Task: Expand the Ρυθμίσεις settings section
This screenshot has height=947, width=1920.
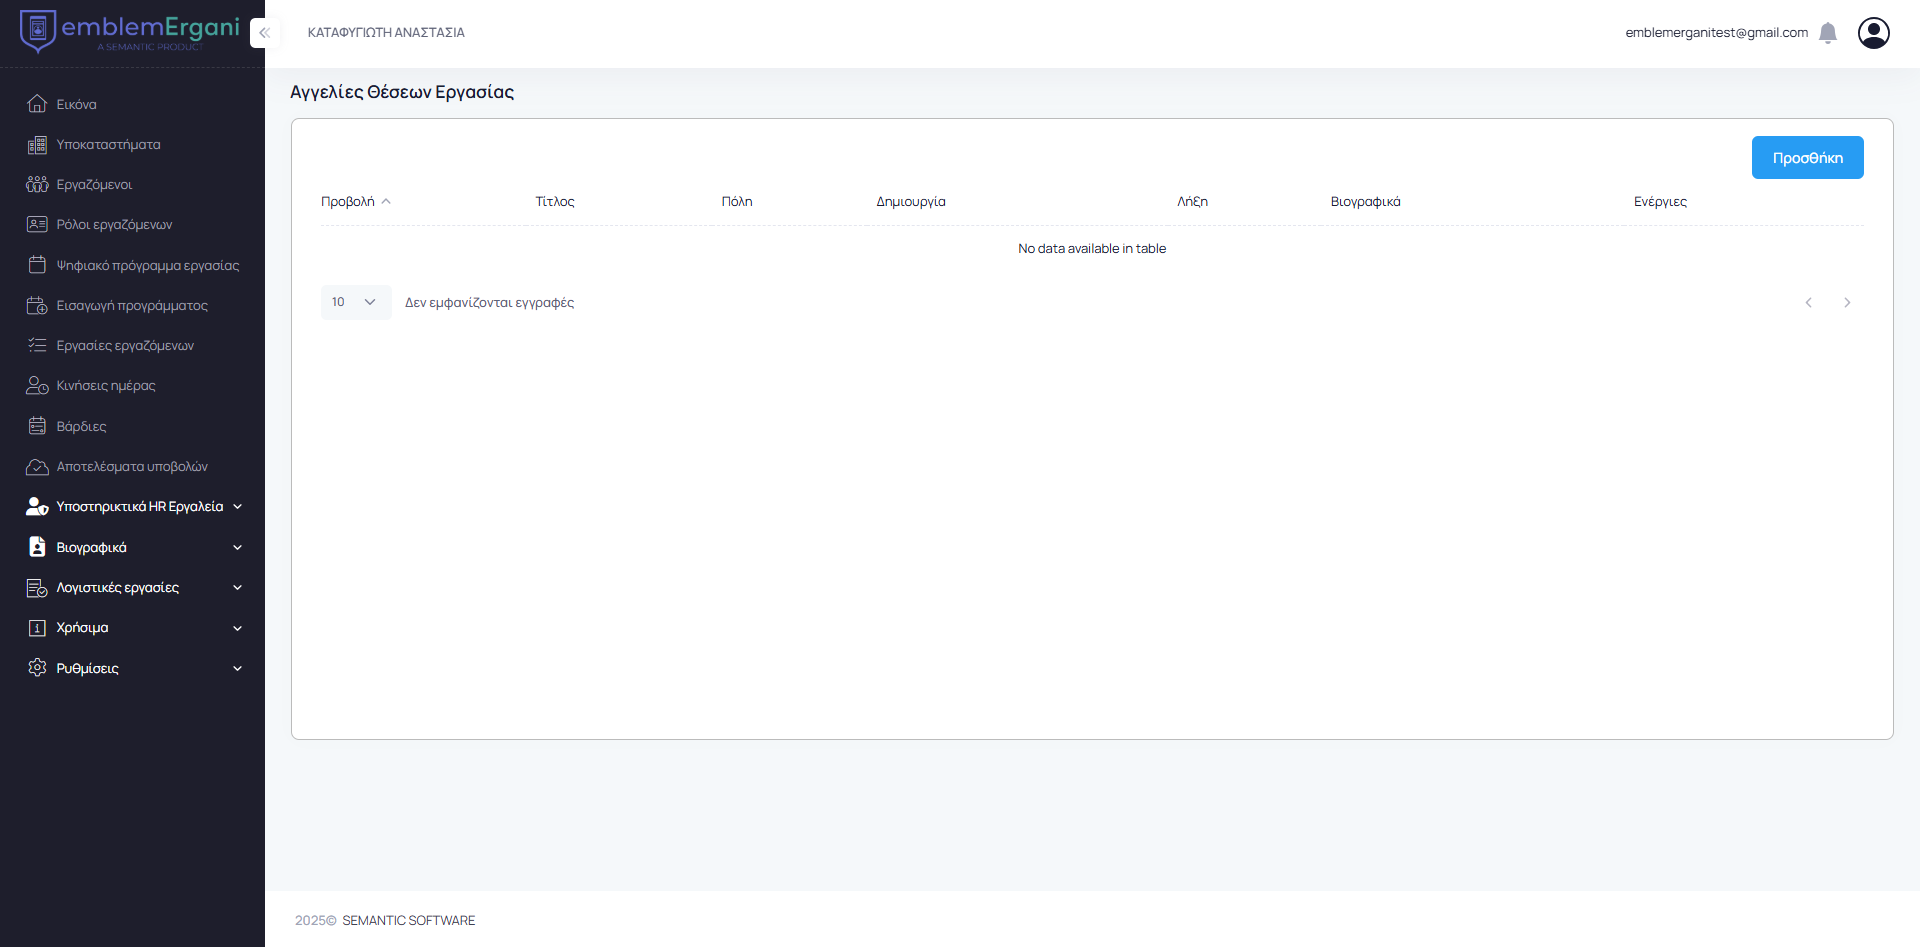Action: pos(87,668)
